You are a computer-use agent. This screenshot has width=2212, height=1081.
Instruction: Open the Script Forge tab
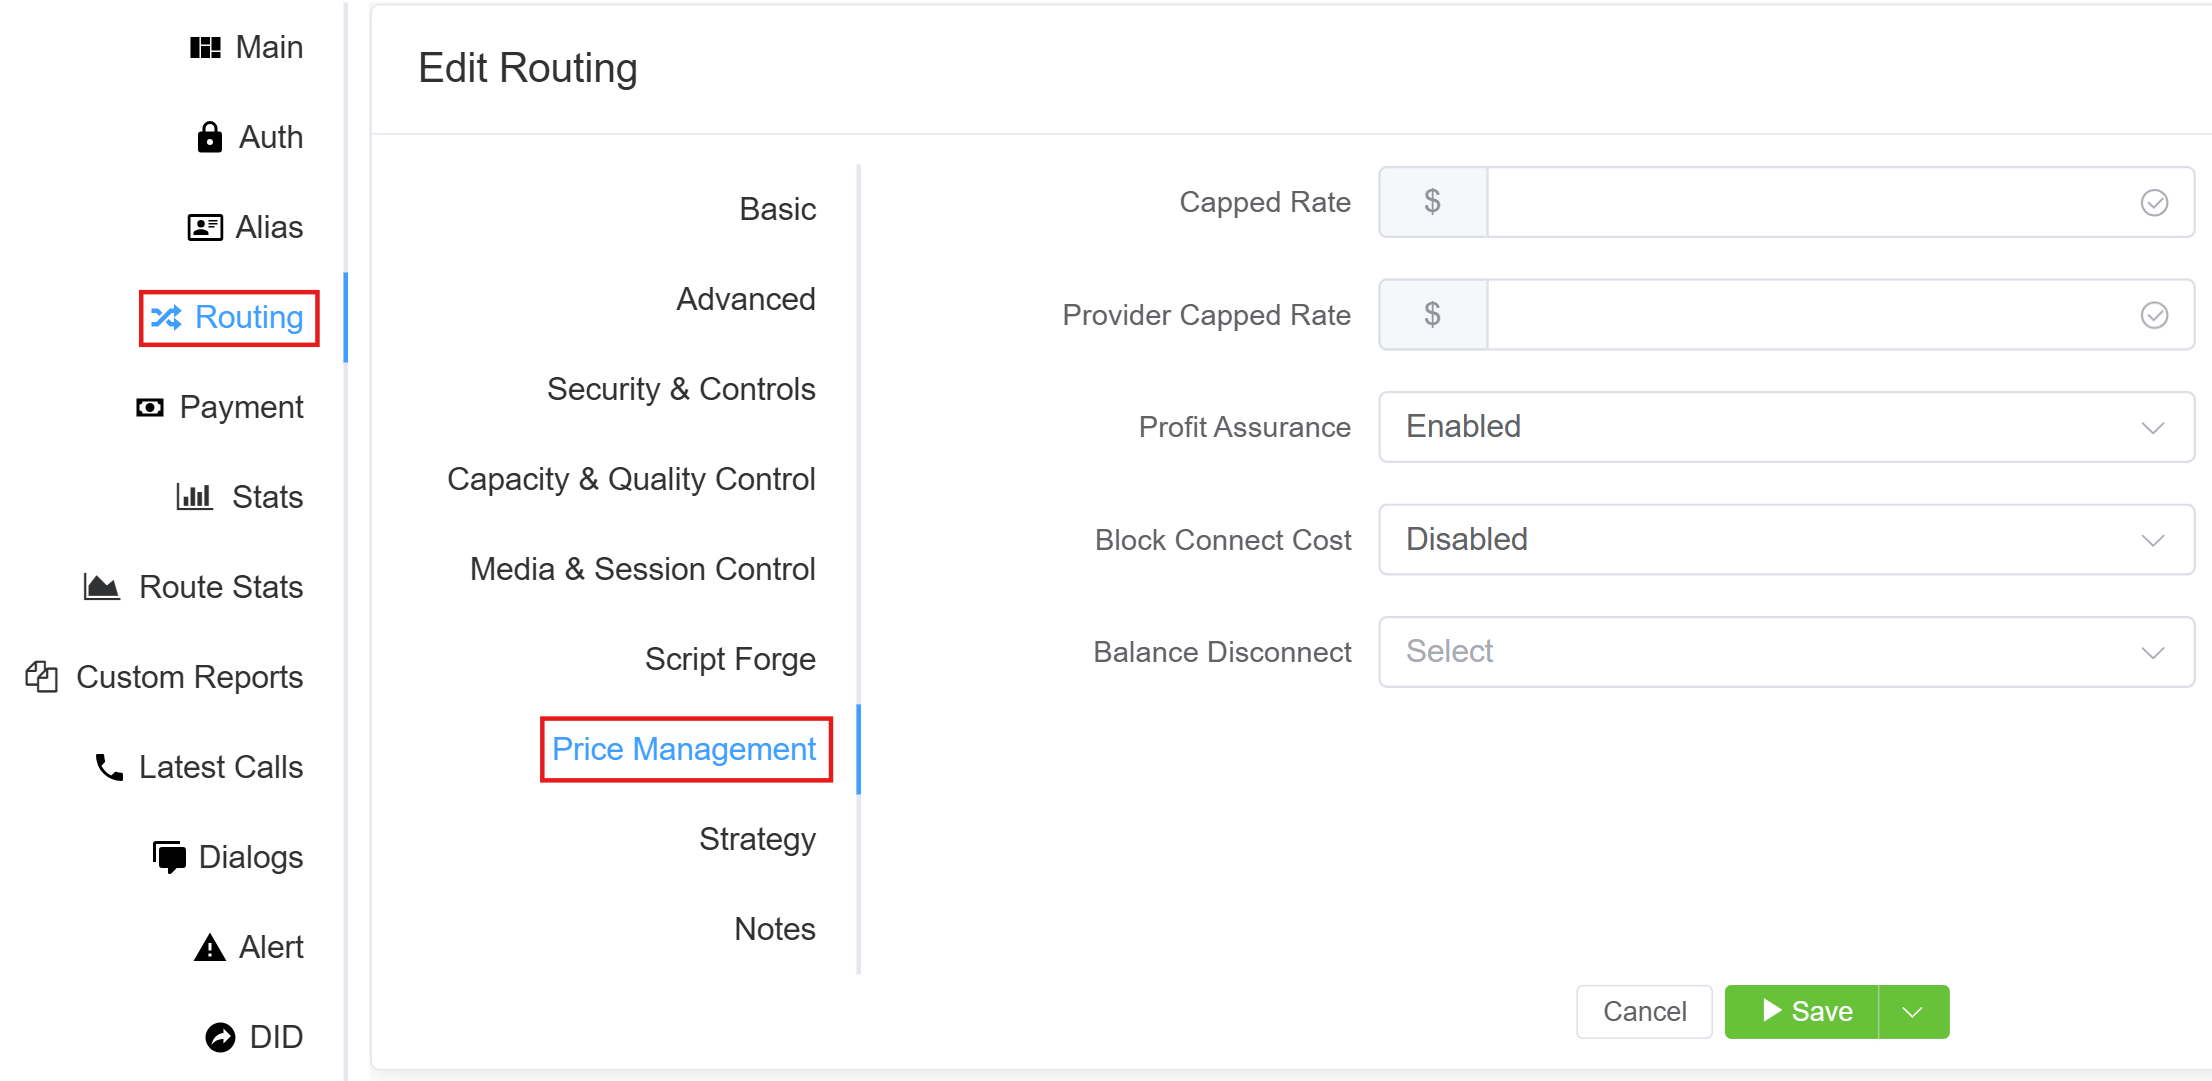tap(730, 659)
